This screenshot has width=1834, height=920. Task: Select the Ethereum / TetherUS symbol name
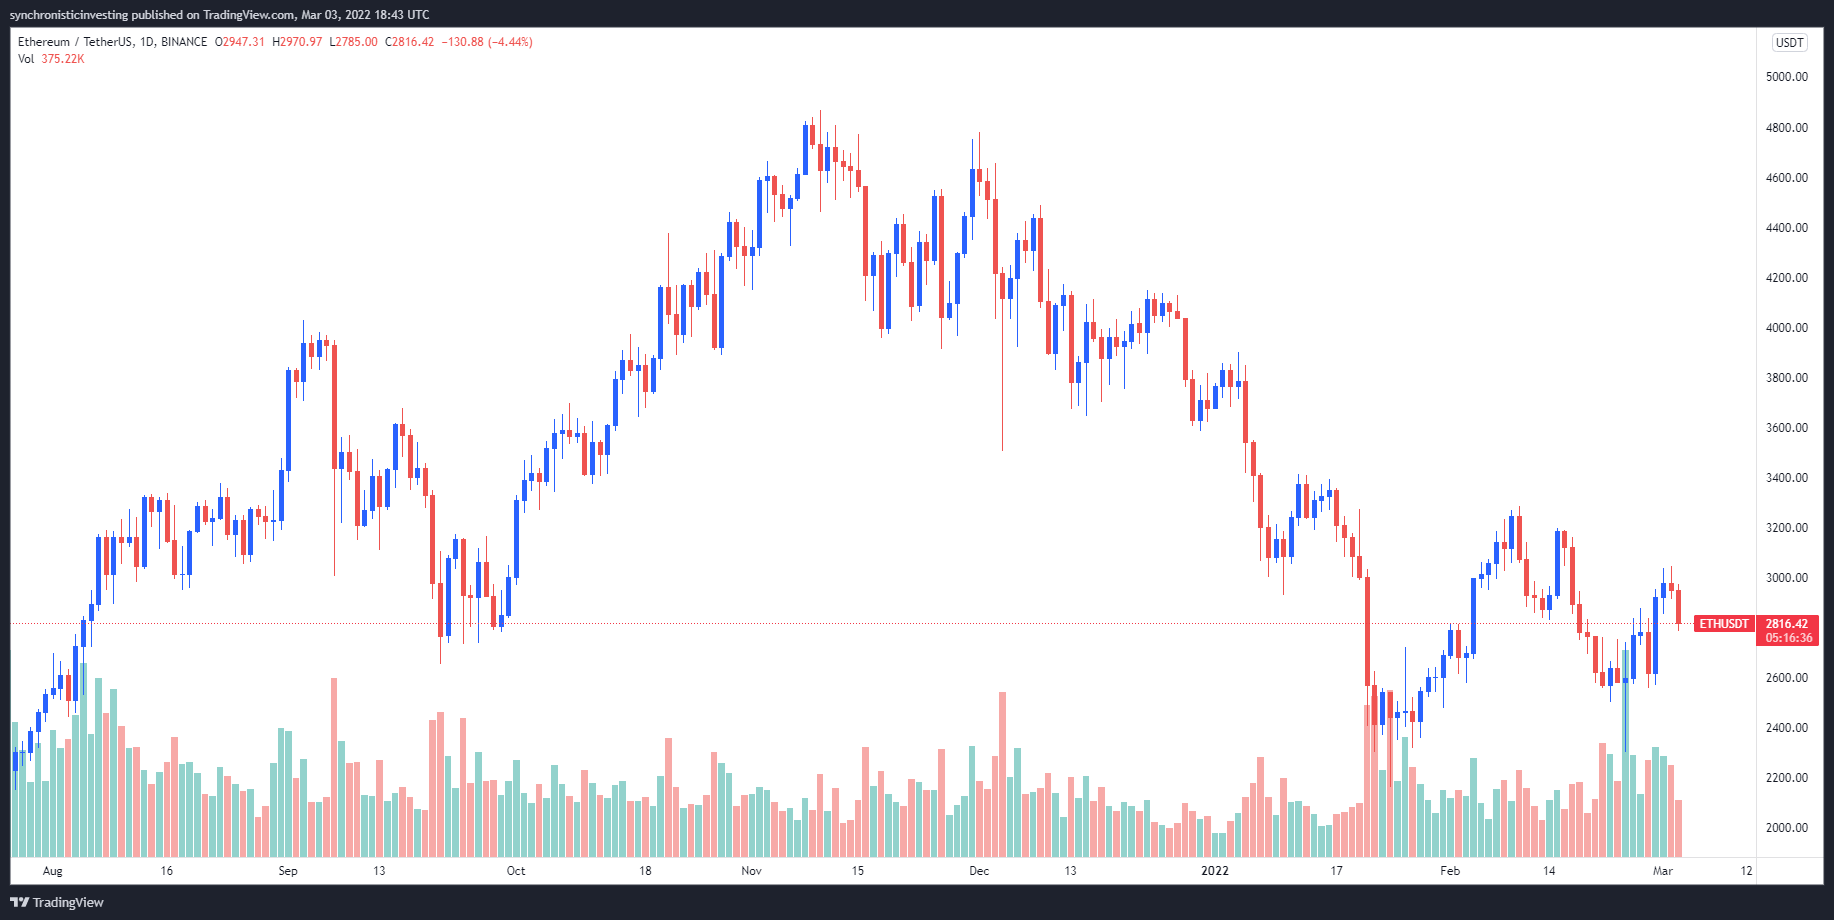tap(75, 42)
